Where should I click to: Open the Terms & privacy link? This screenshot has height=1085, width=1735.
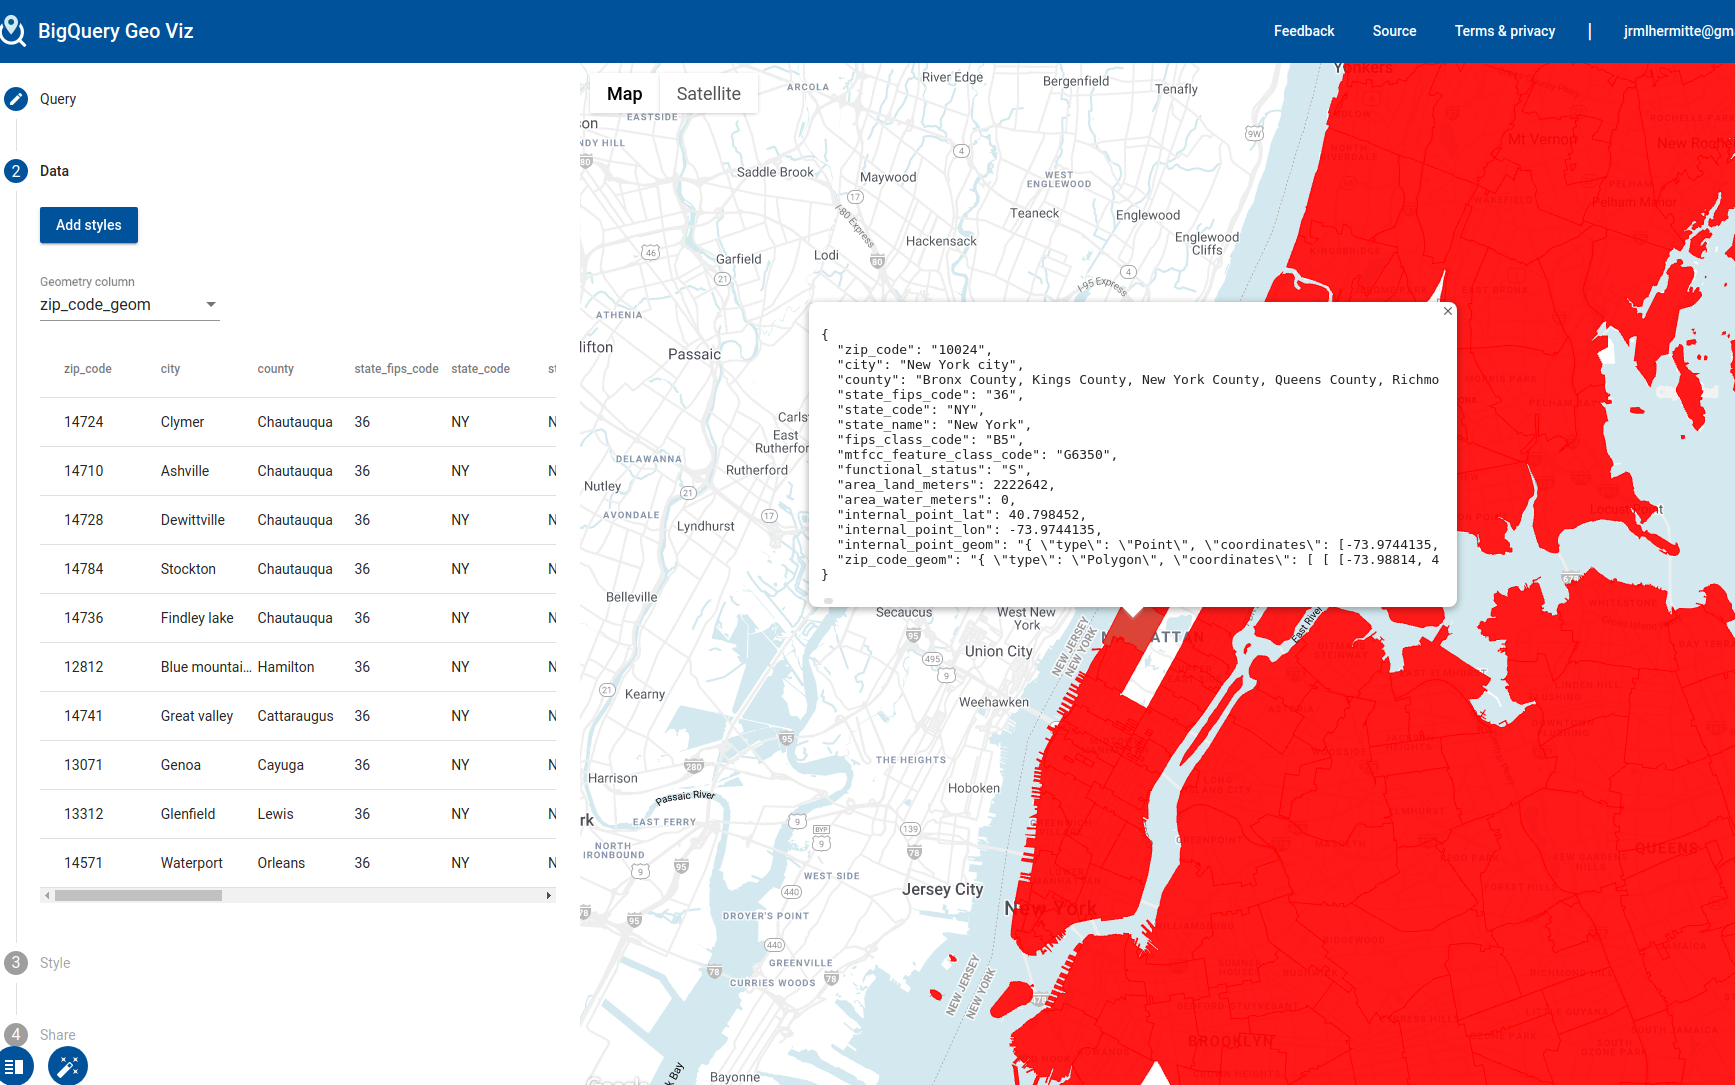point(1504,31)
